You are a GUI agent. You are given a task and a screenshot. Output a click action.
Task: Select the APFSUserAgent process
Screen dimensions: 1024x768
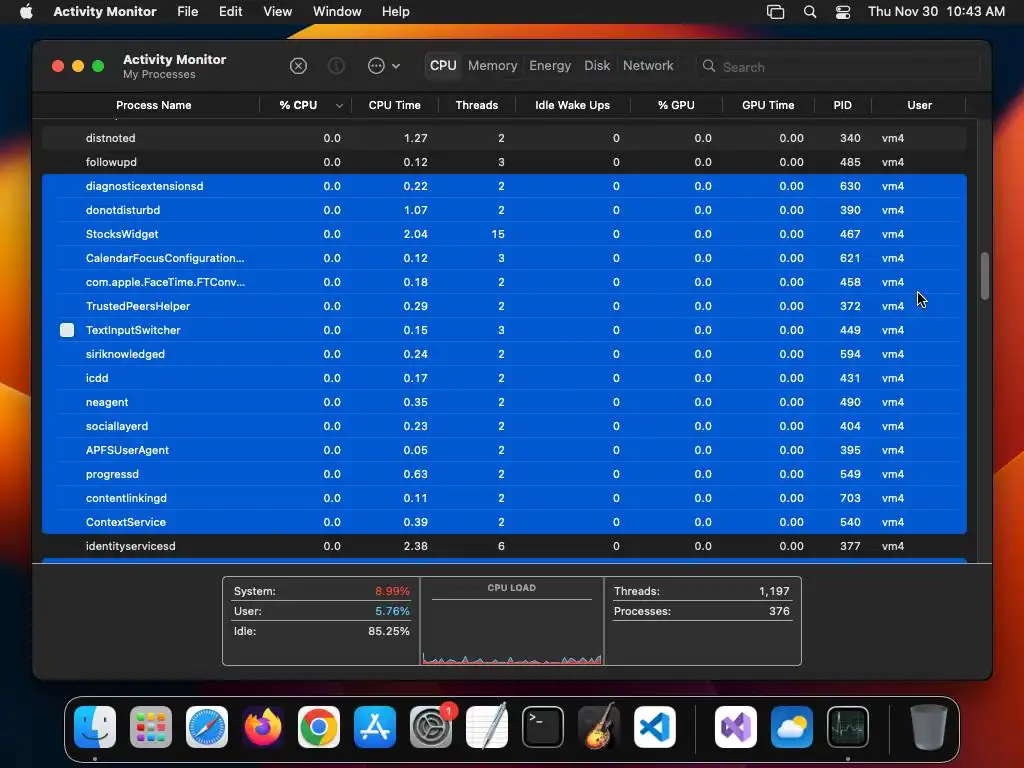click(x=504, y=450)
